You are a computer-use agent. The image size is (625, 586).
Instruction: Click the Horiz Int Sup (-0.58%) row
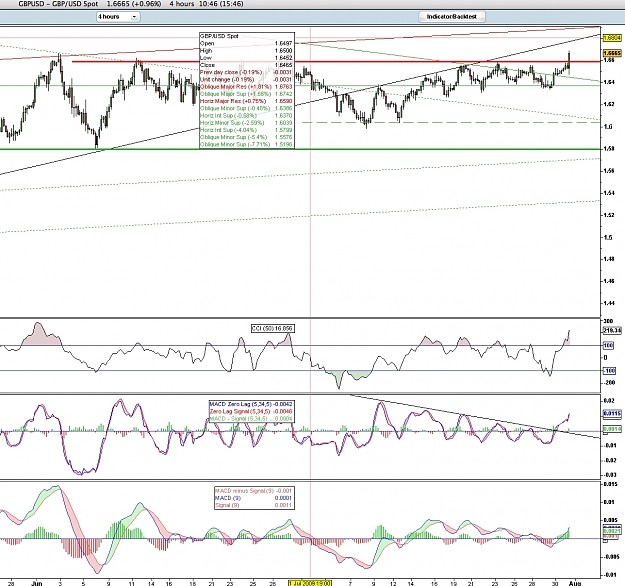coord(246,115)
